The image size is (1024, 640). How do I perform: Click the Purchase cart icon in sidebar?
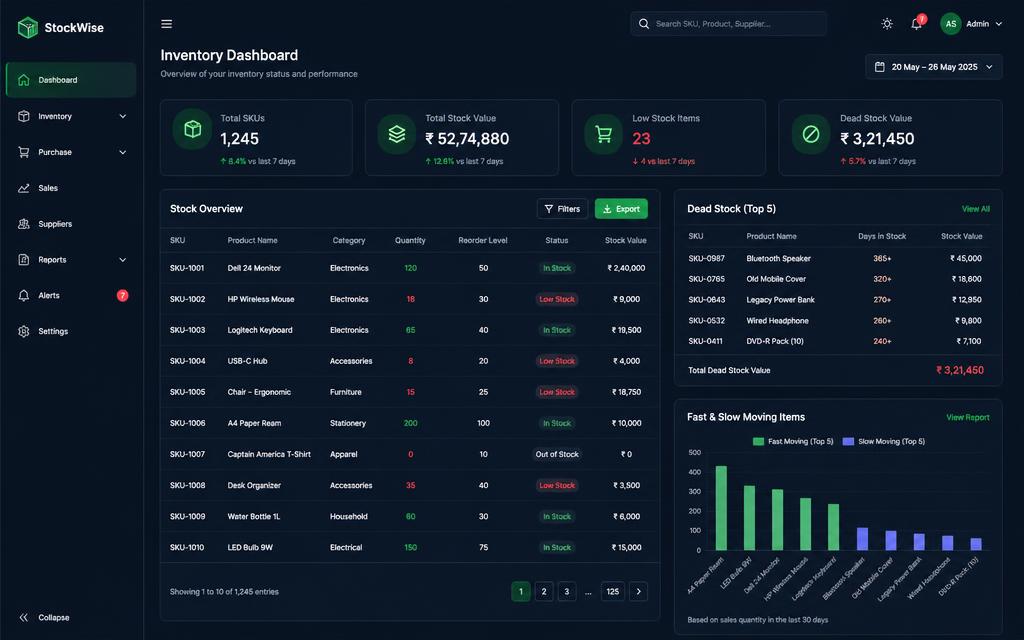tap(24, 152)
